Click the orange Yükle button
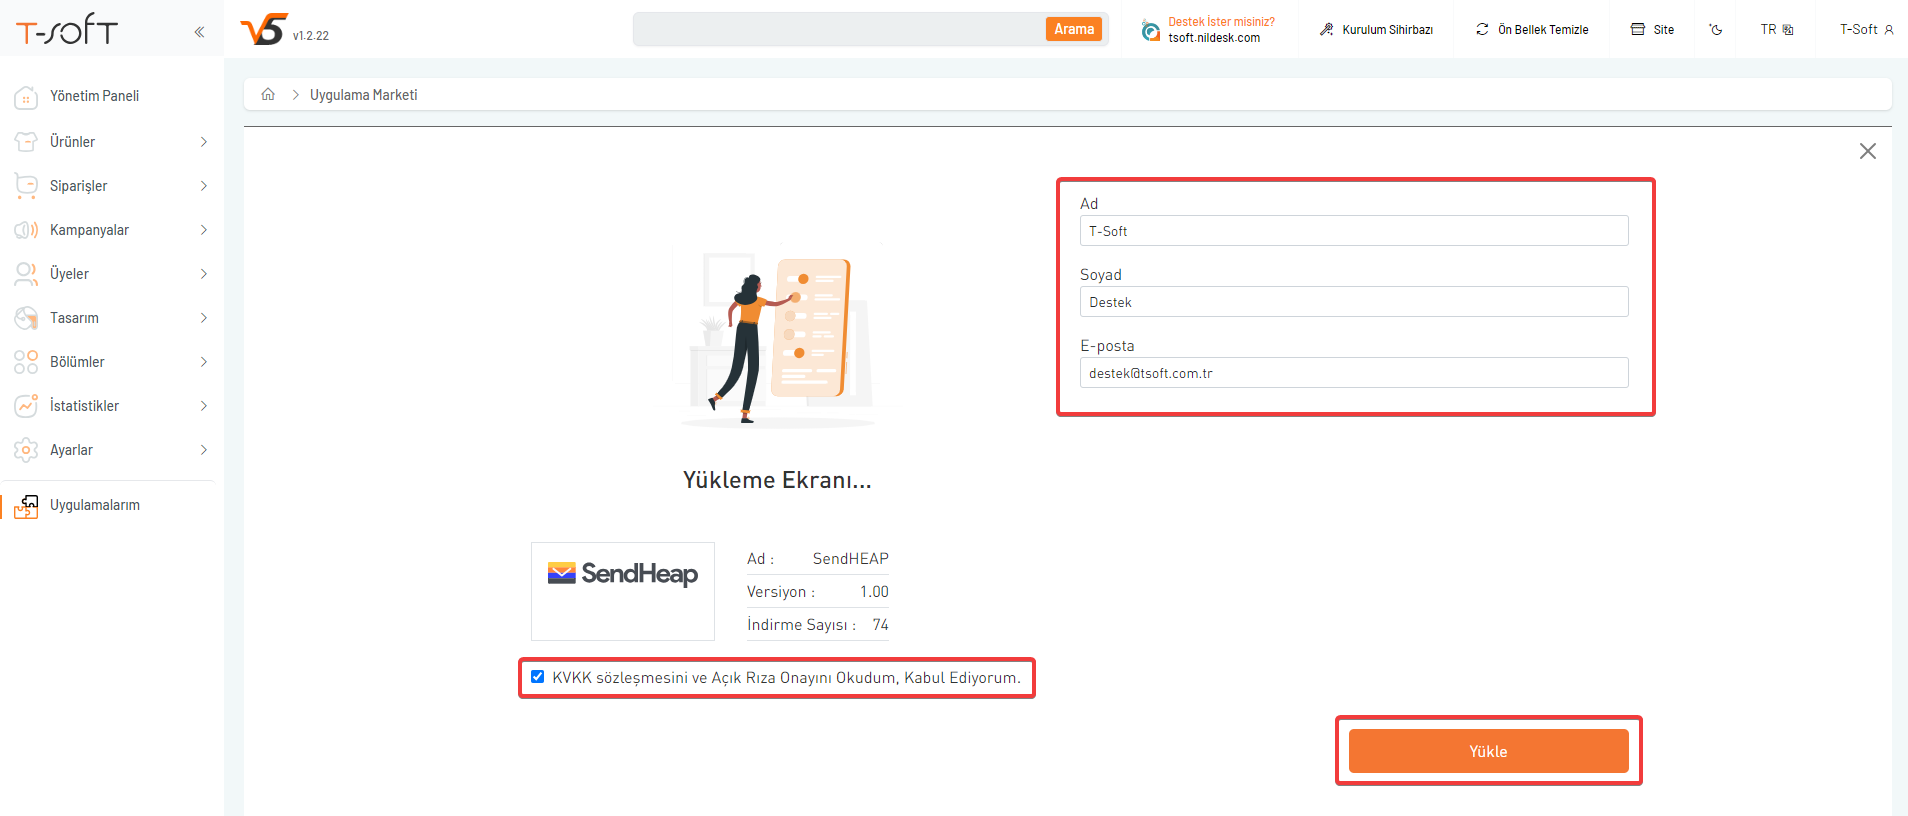This screenshot has width=1908, height=816. [1488, 751]
